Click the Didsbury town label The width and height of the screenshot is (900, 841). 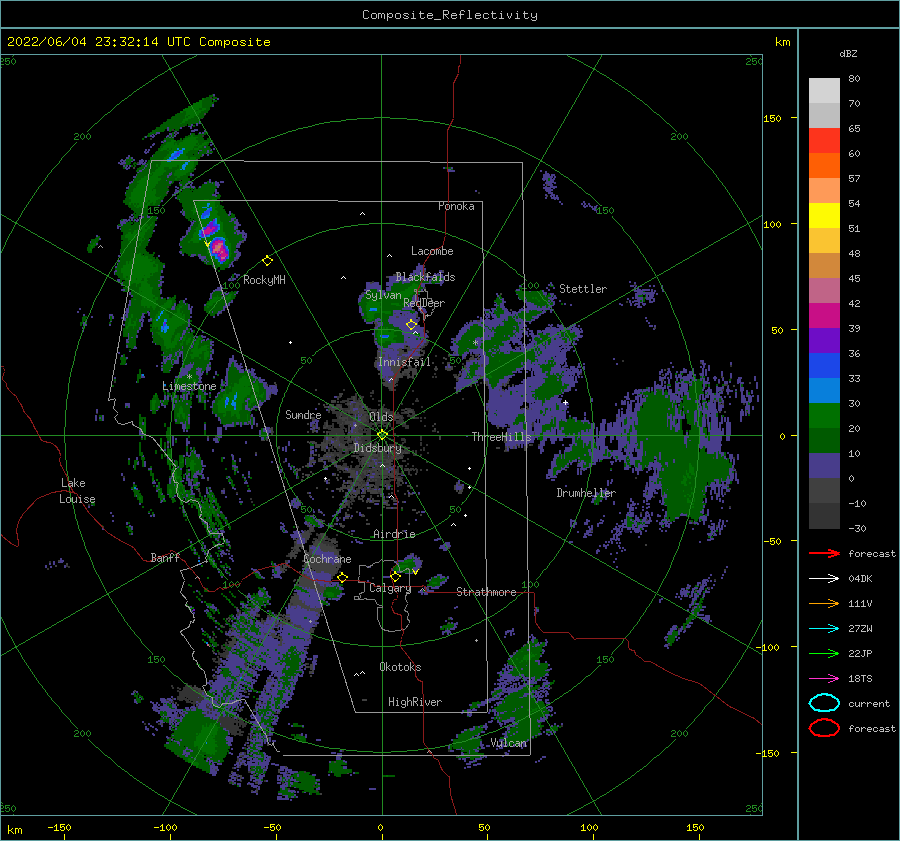click(378, 448)
